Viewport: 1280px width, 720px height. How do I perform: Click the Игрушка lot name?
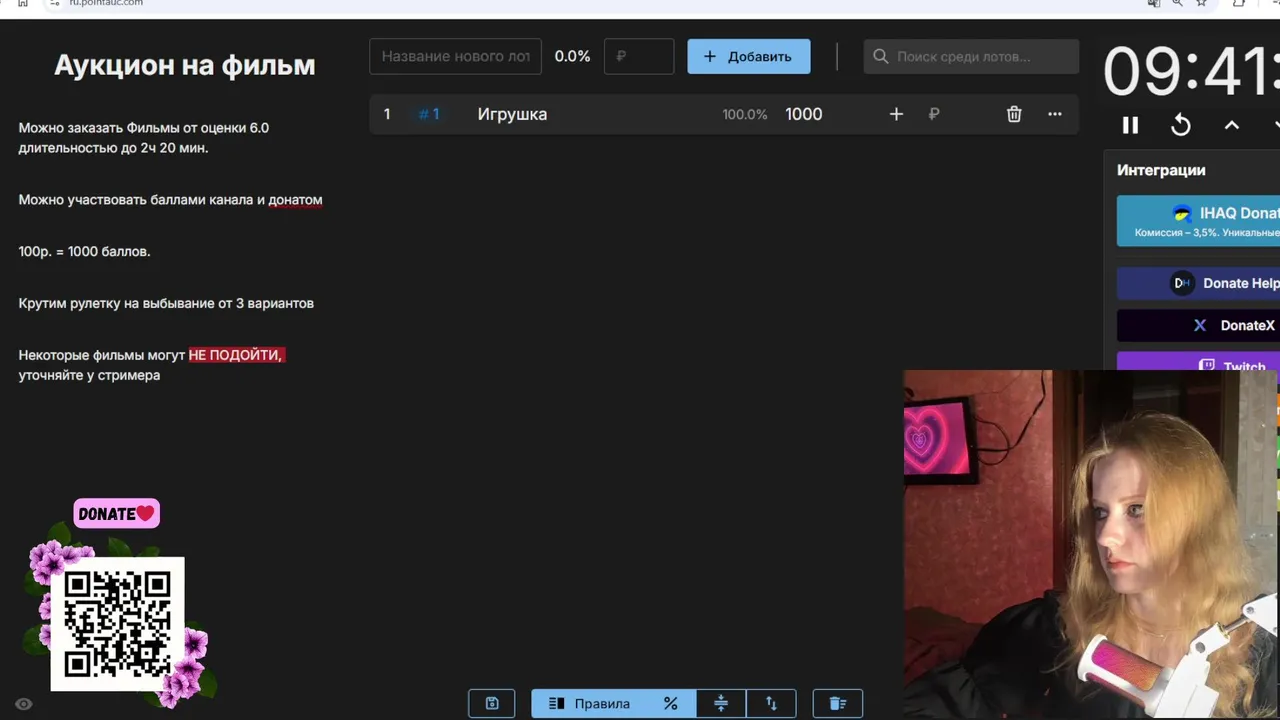pos(512,114)
